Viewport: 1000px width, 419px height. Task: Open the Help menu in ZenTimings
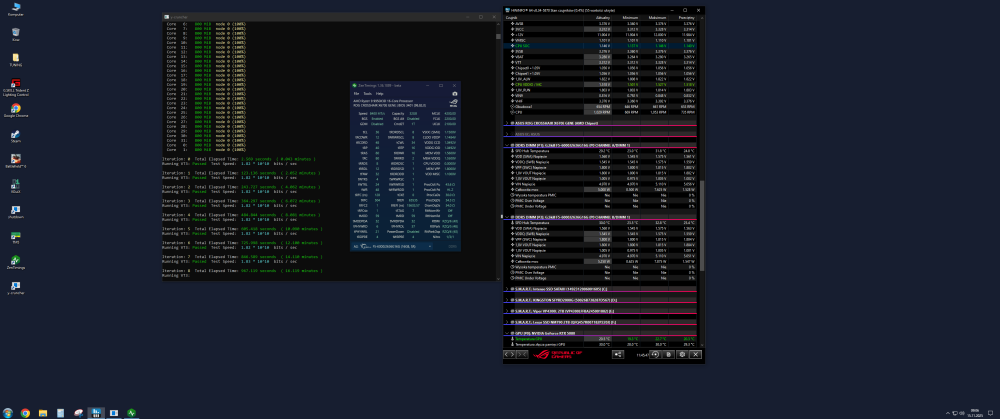coord(380,93)
